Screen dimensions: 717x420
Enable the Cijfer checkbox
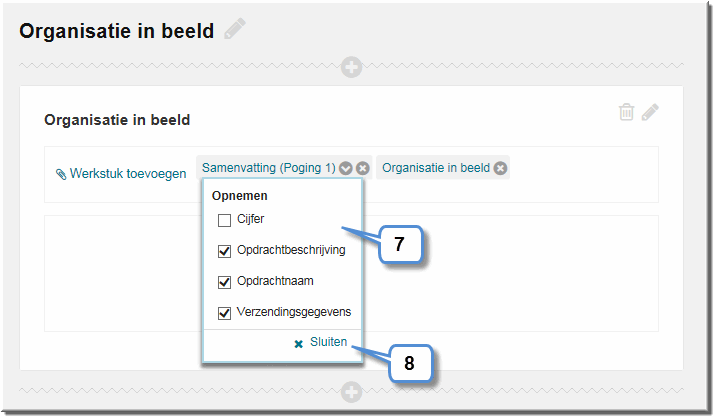224,221
